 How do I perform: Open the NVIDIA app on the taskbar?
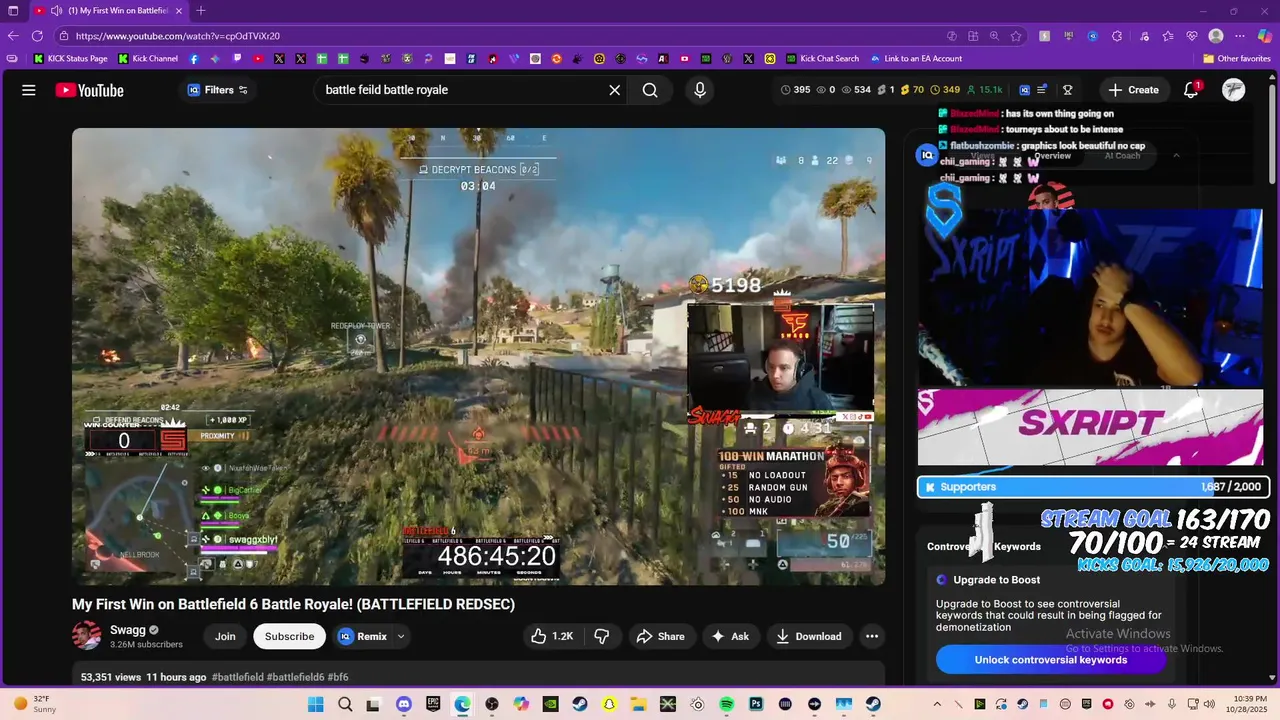coord(550,704)
